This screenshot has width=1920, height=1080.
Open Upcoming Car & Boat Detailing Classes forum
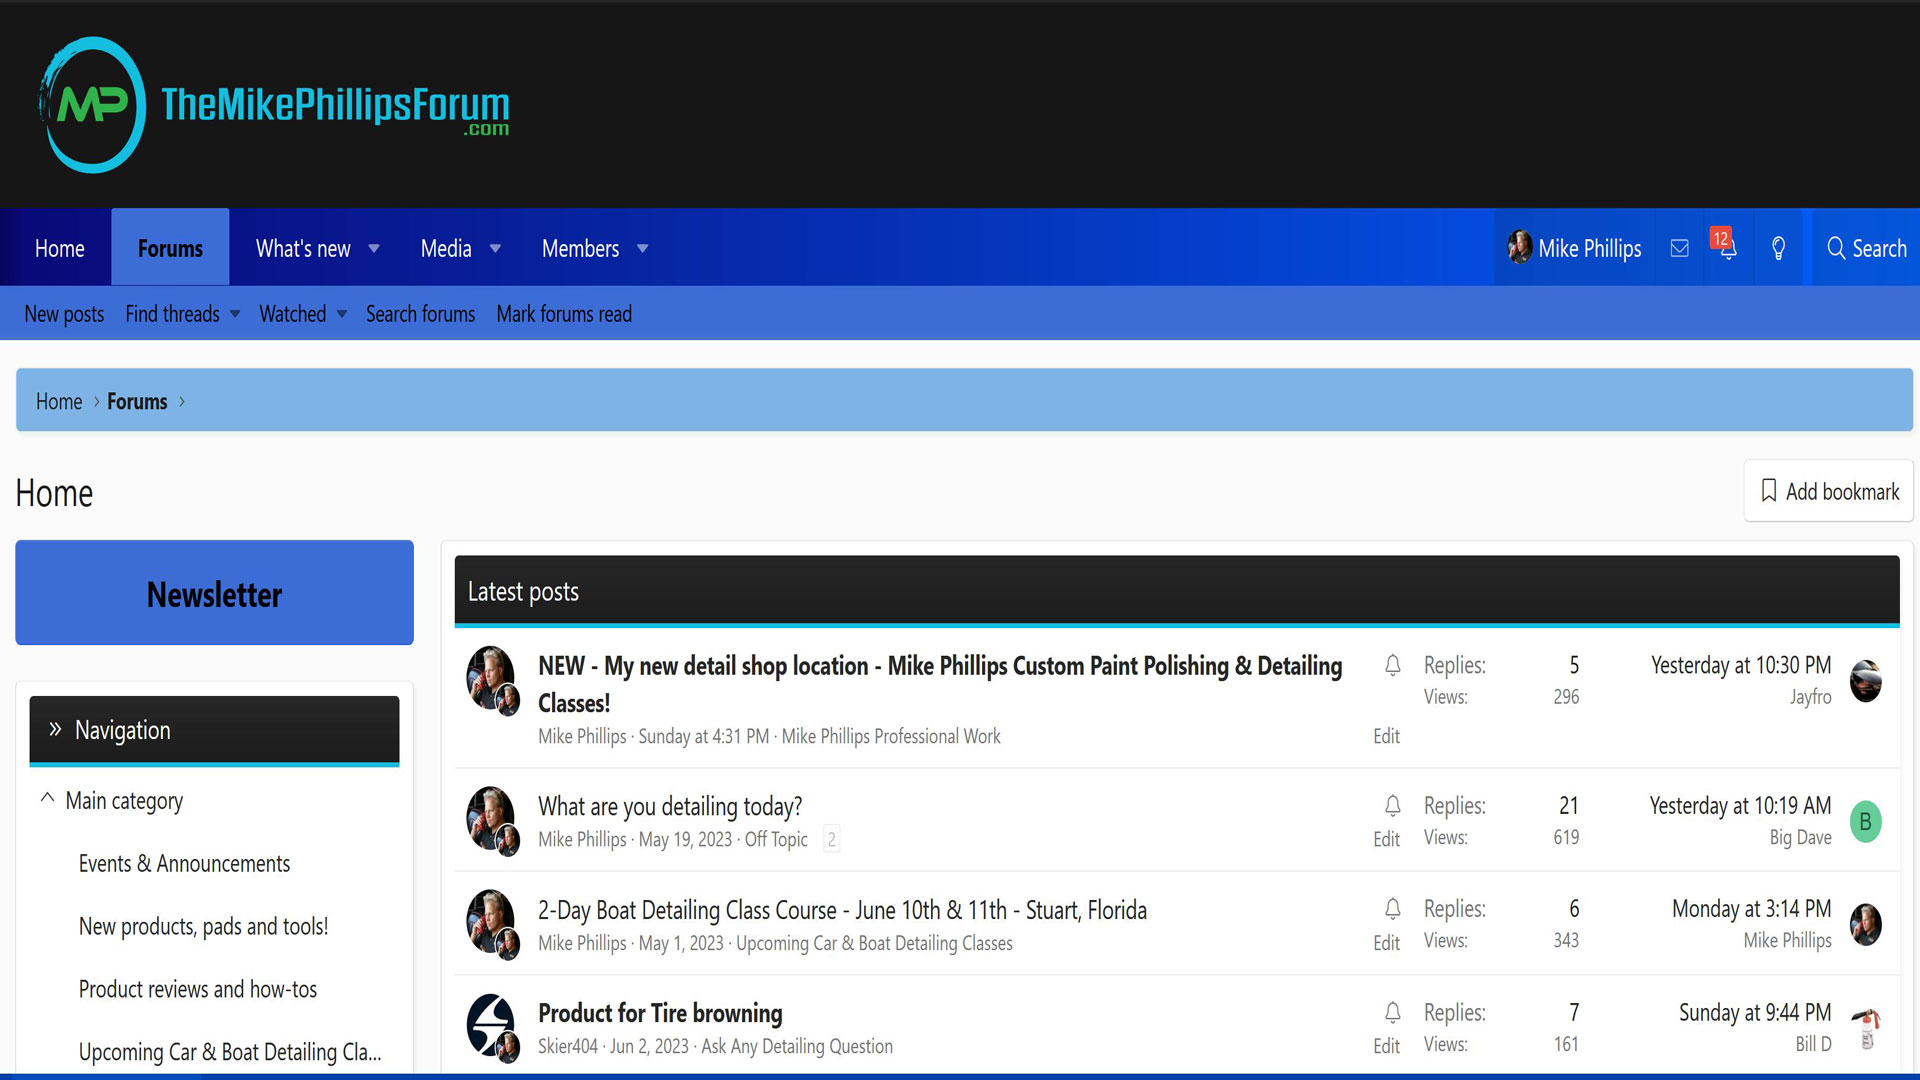click(230, 1052)
